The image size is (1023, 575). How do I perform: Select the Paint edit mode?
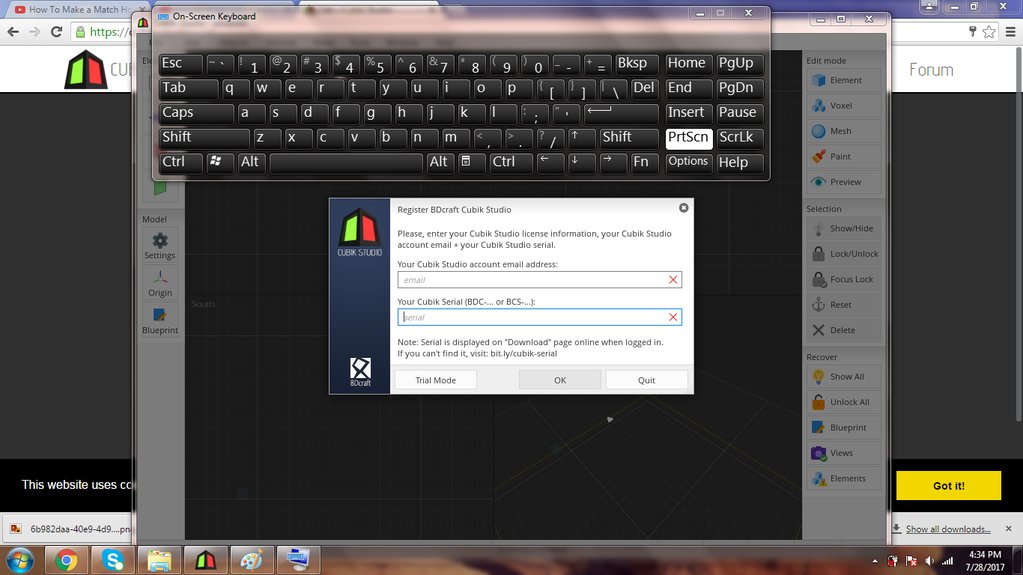(x=844, y=156)
